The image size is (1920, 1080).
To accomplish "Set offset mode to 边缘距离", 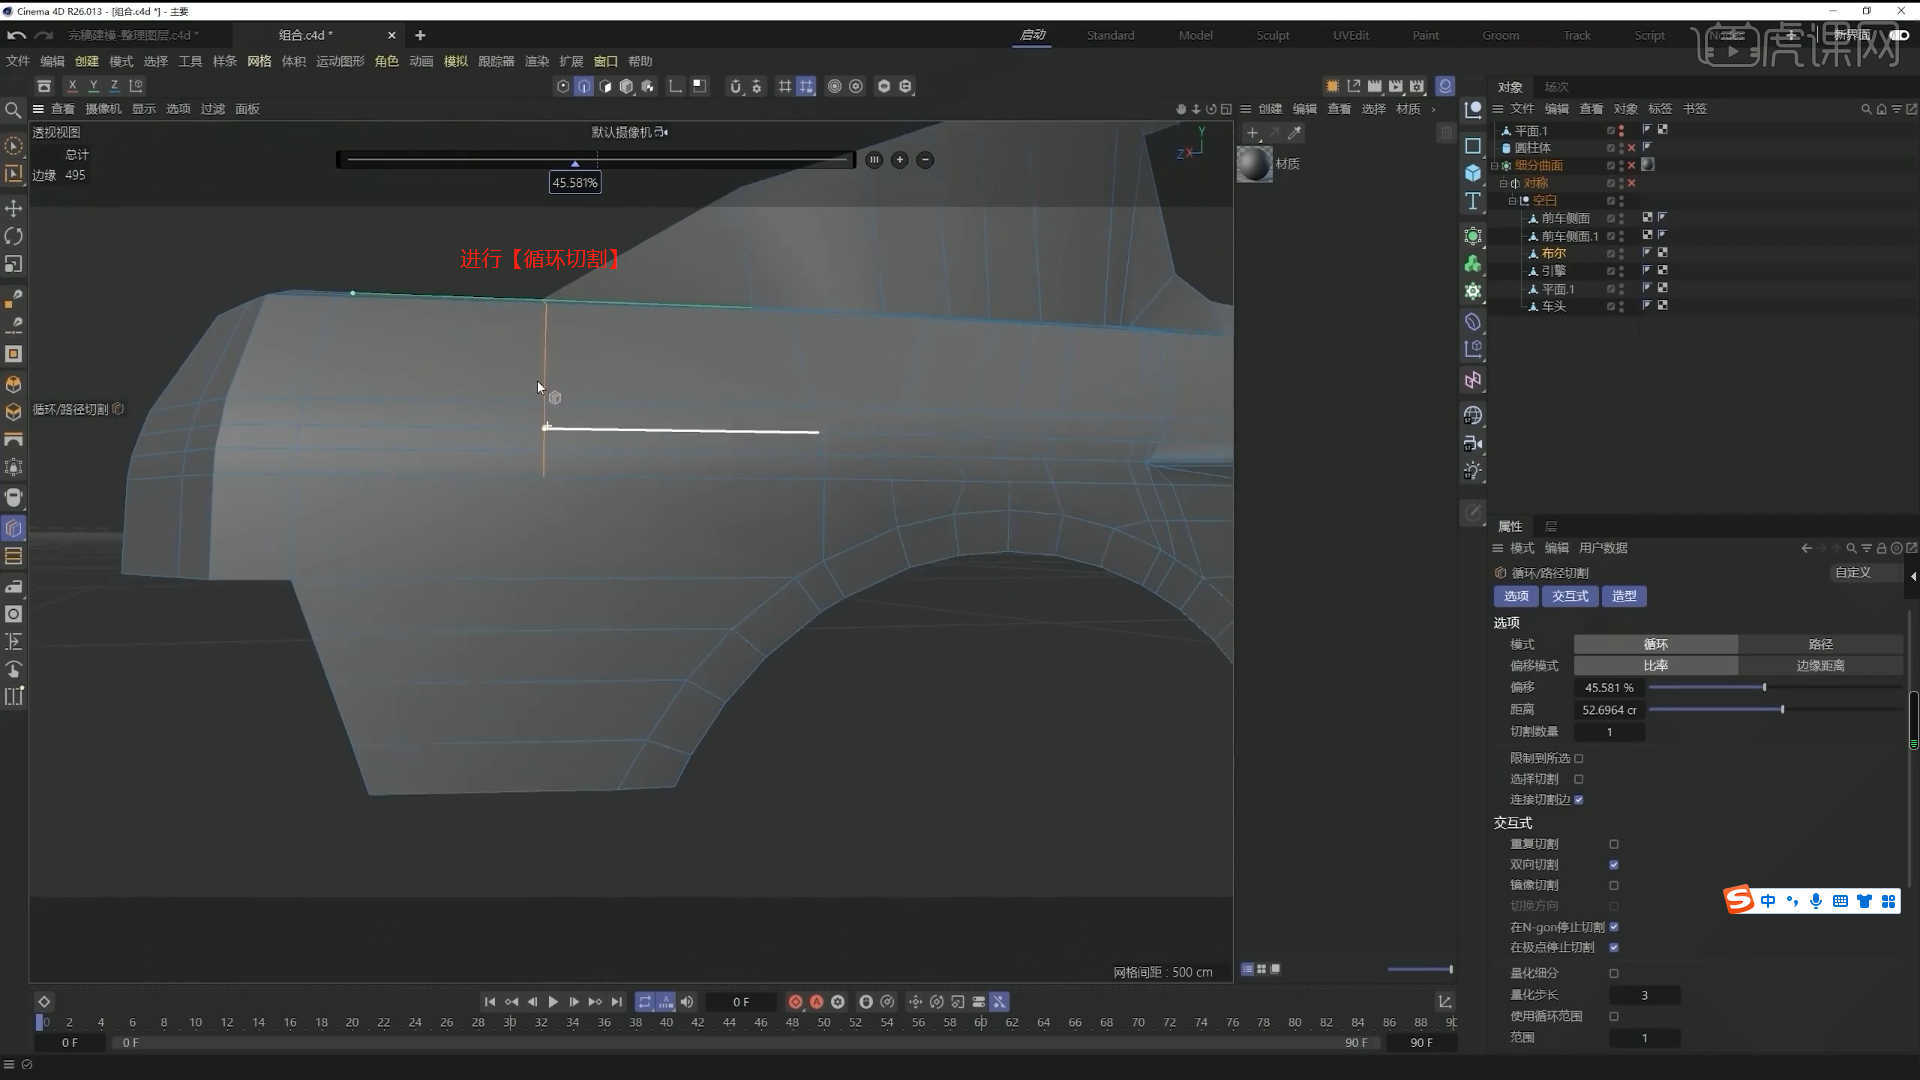I will pos(1820,666).
